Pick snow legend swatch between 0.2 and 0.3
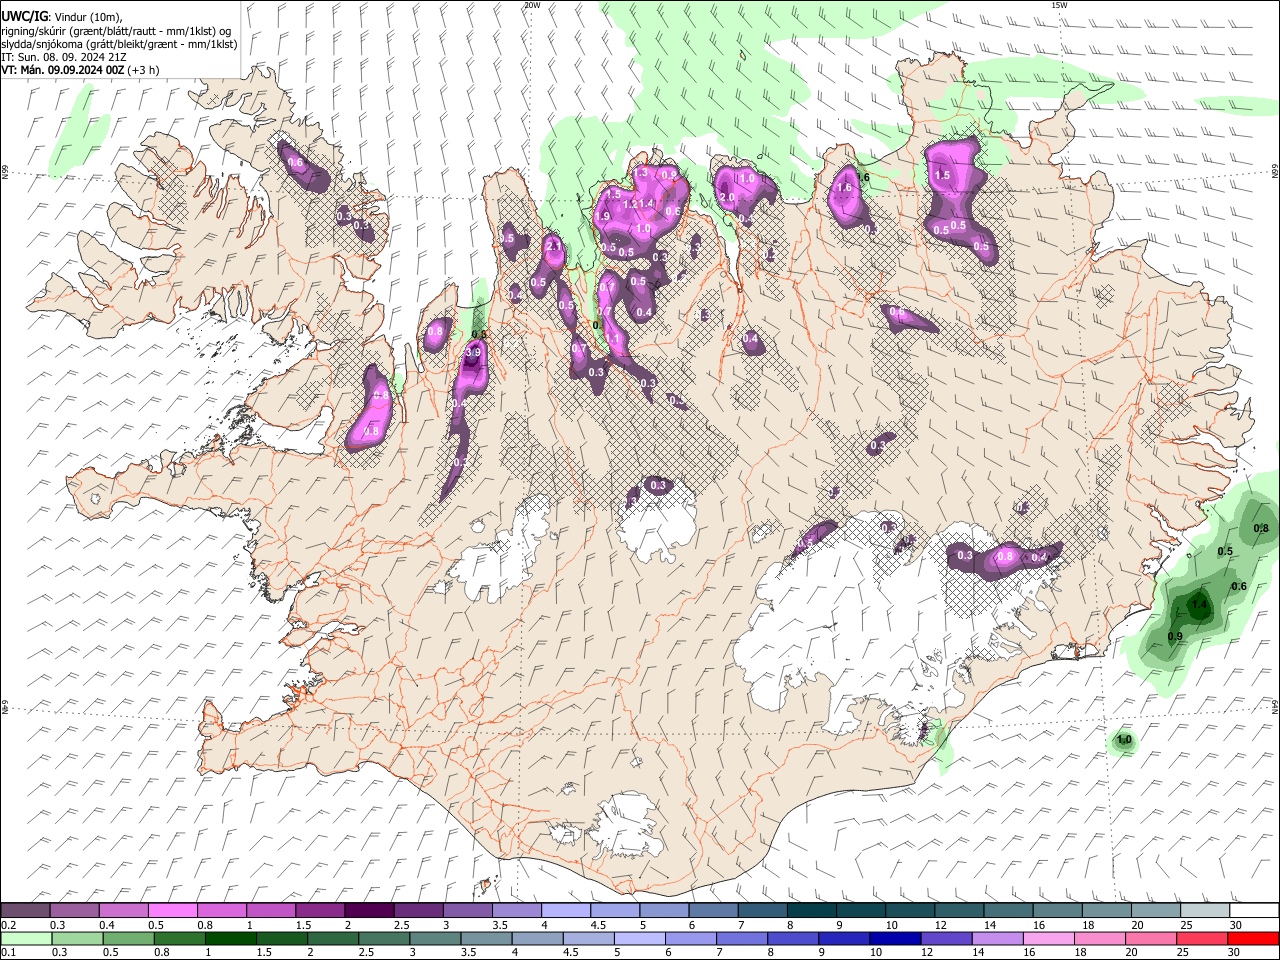 [25, 910]
